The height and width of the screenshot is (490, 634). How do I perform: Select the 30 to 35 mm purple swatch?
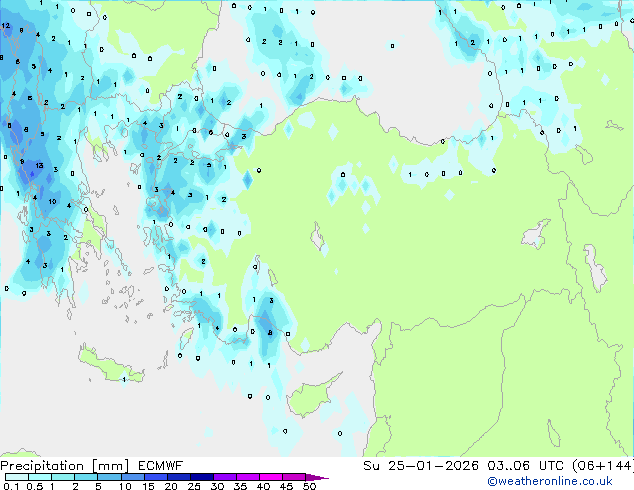[224, 477]
